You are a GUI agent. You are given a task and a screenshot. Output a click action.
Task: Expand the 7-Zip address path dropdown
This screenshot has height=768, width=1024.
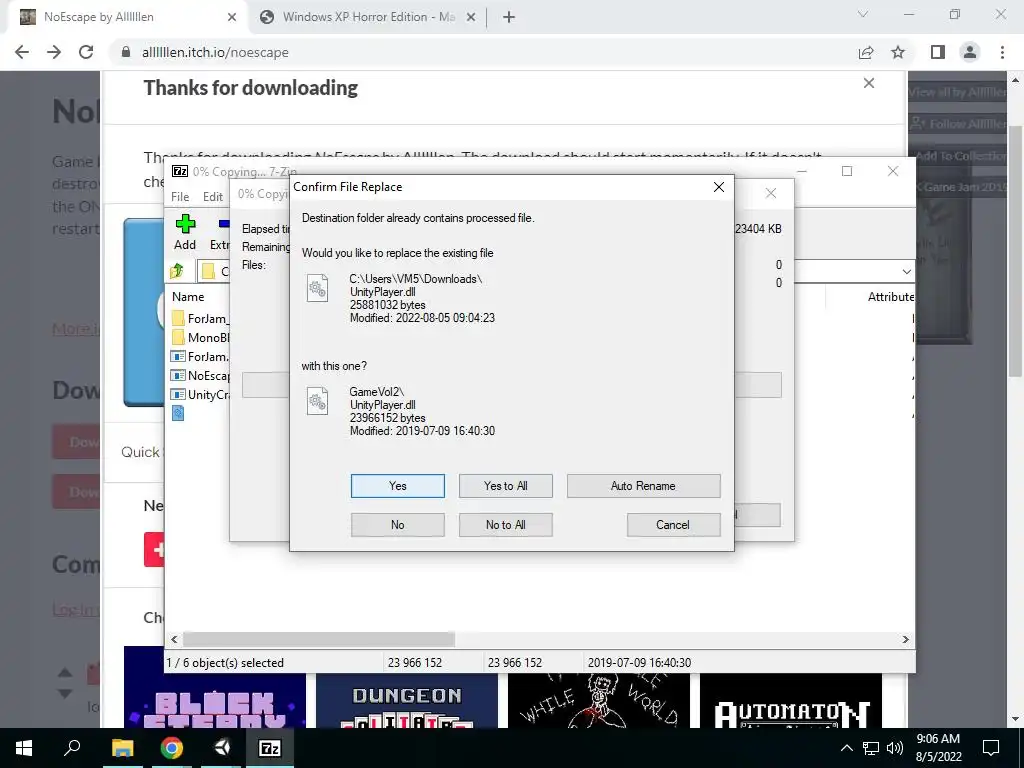click(x=906, y=271)
